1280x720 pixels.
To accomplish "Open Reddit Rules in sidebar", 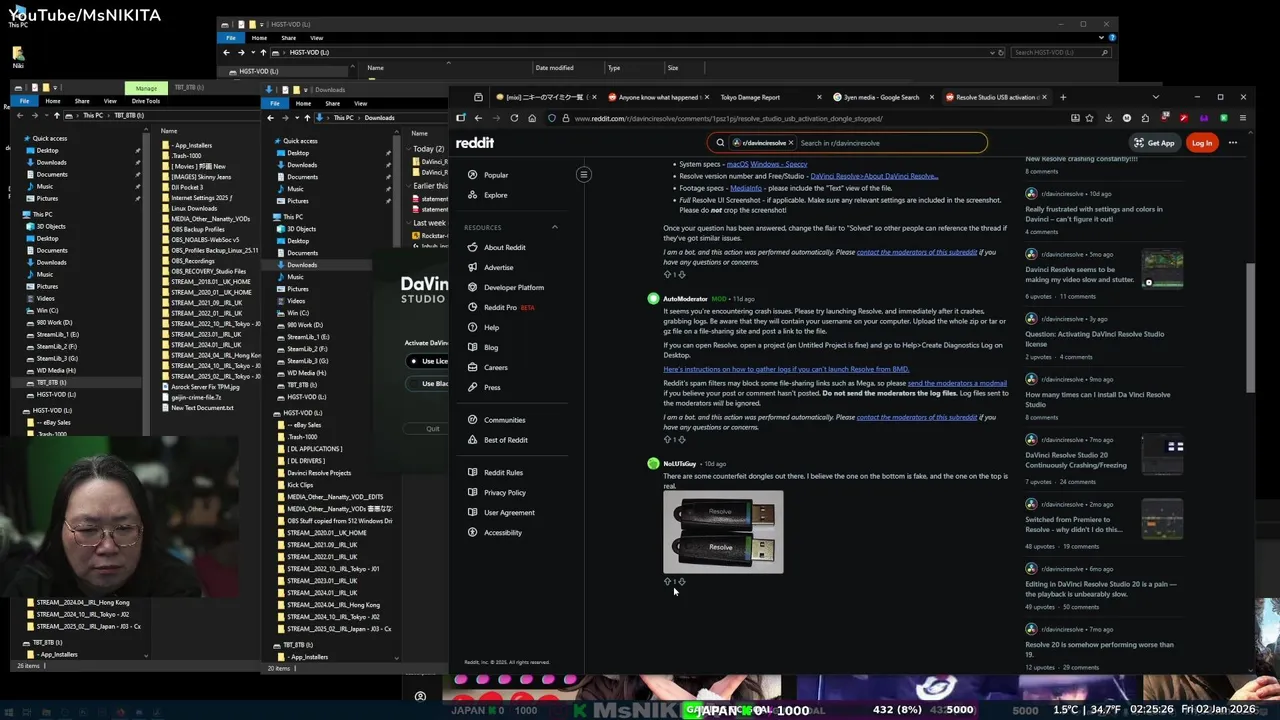I will pyautogui.click(x=503, y=472).
